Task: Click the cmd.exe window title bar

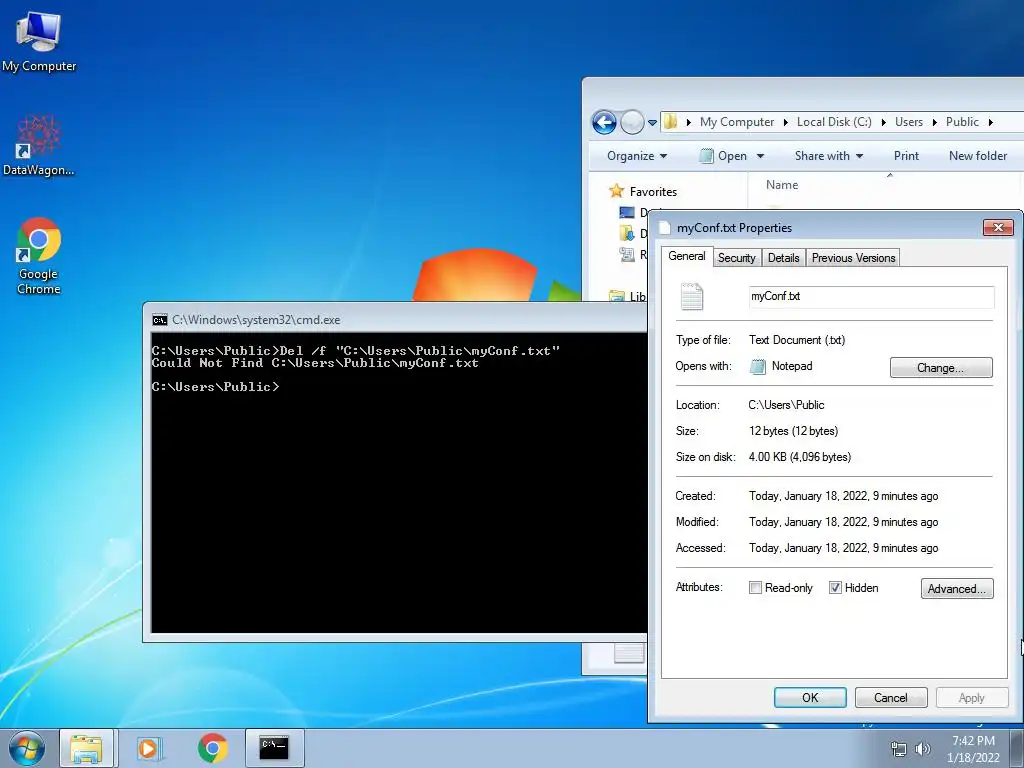Action: pos(395,320)
